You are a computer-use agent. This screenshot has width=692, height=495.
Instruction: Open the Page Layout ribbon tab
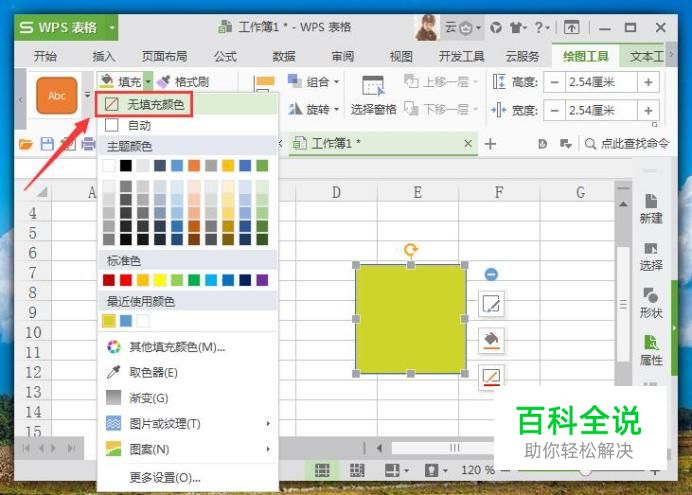pyautogui.click(x=164, y=56)
